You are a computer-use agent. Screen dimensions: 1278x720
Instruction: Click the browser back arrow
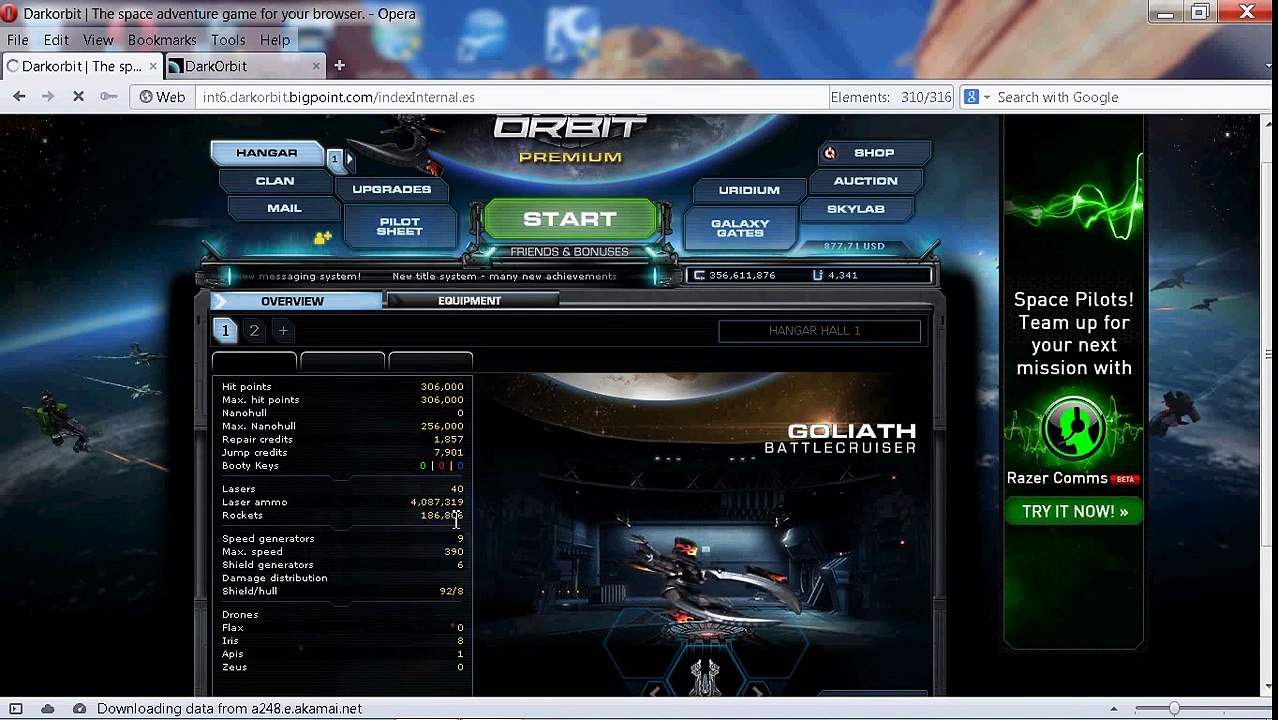[x=19, y=97]
